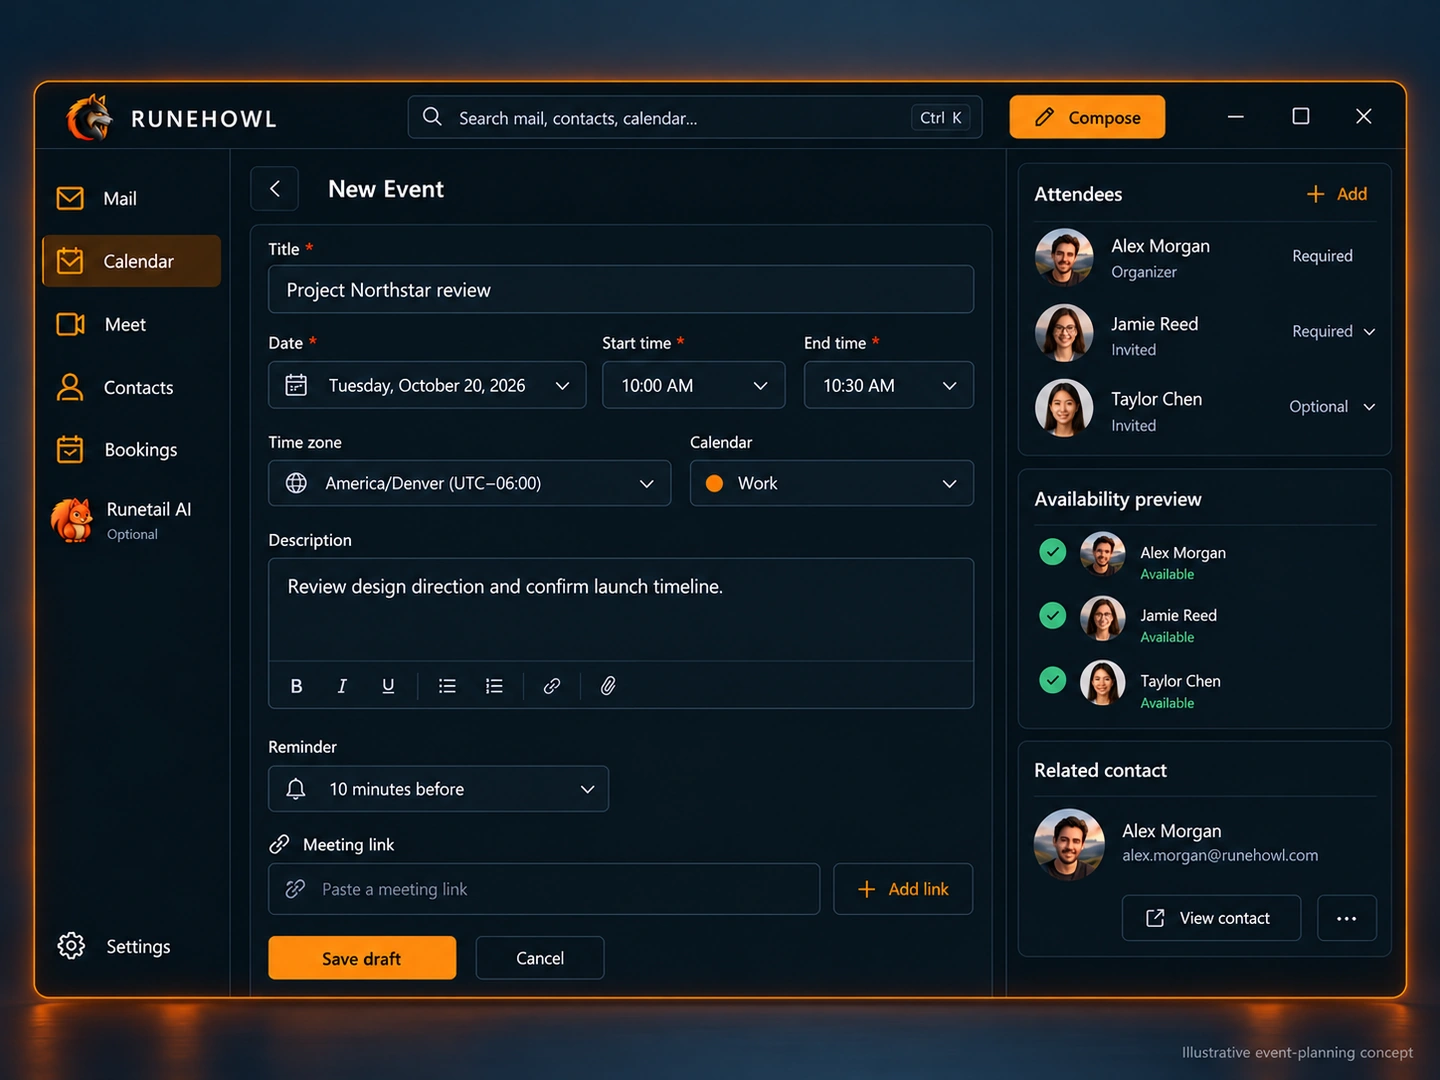Minimize the Runehowl window
The image size is (1440, 1080).
(1236, 117)
